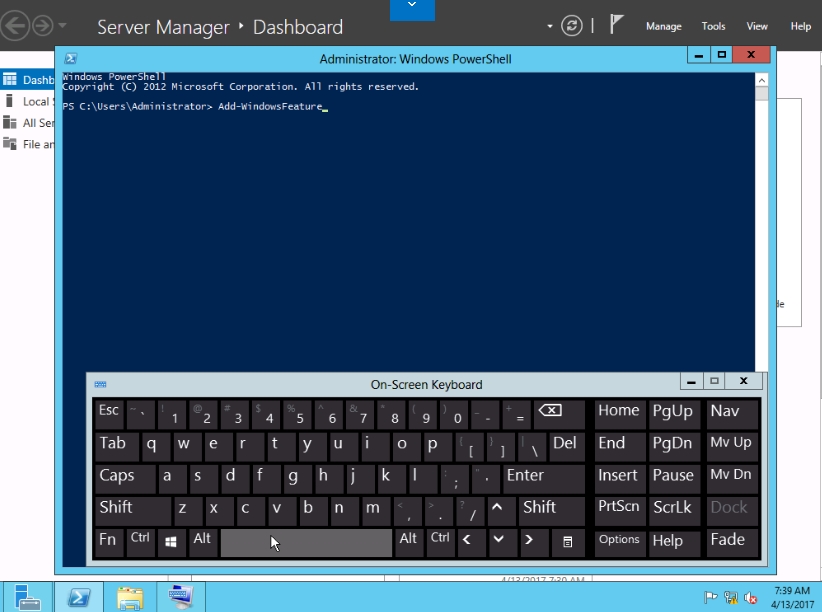This screenshot has height=612, width=822.
Task: Tap the Enter key
Action: (x=543, y=478)
